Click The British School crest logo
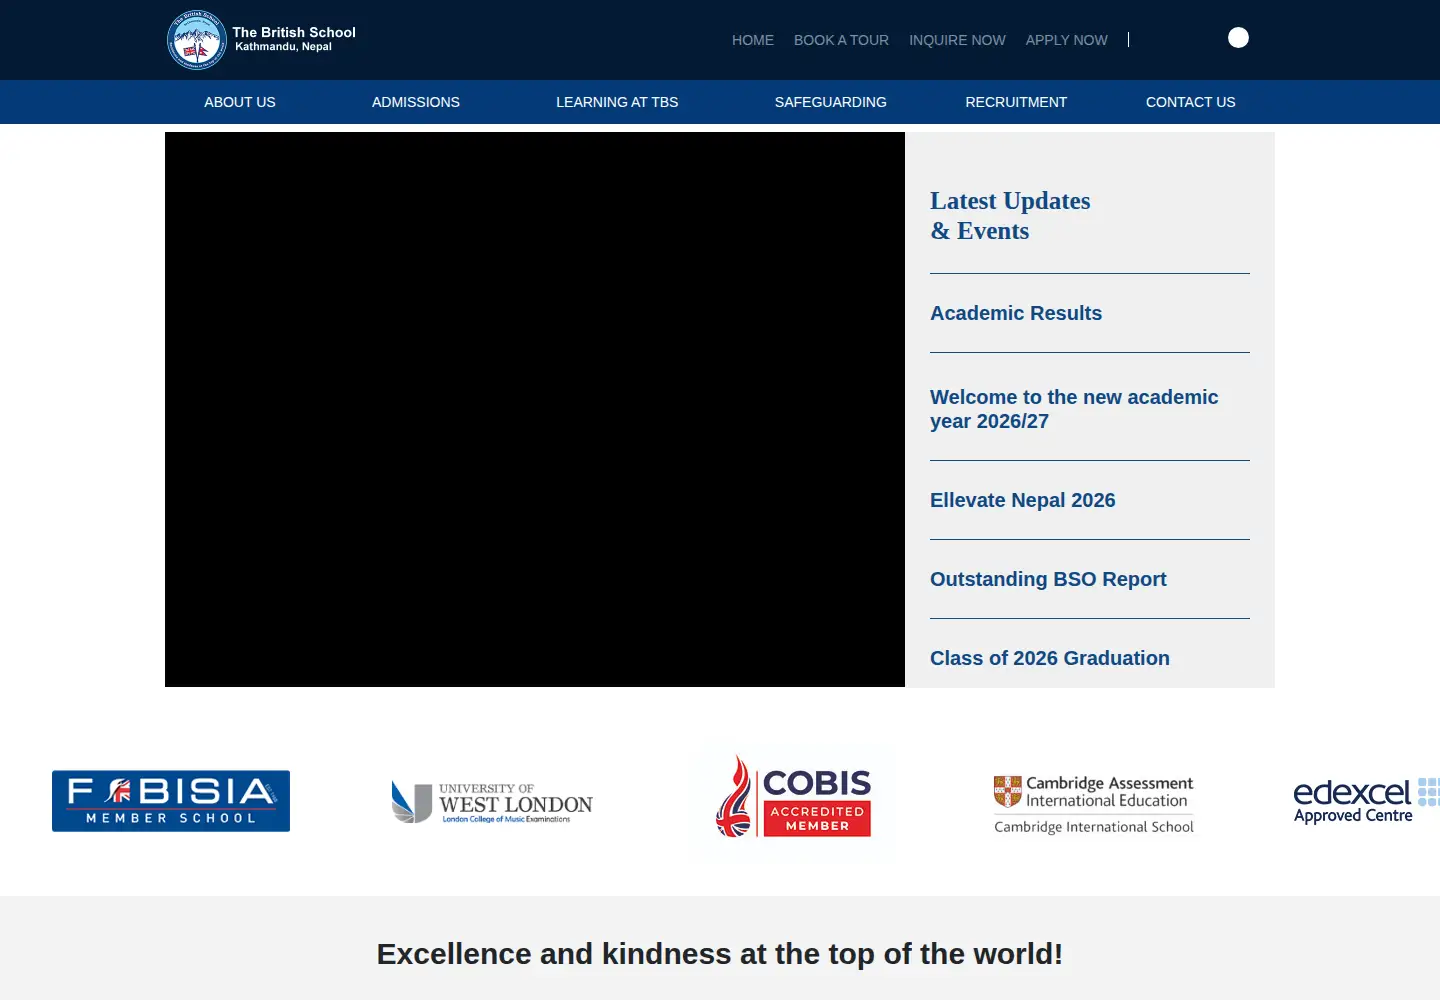 click(197, 40)
